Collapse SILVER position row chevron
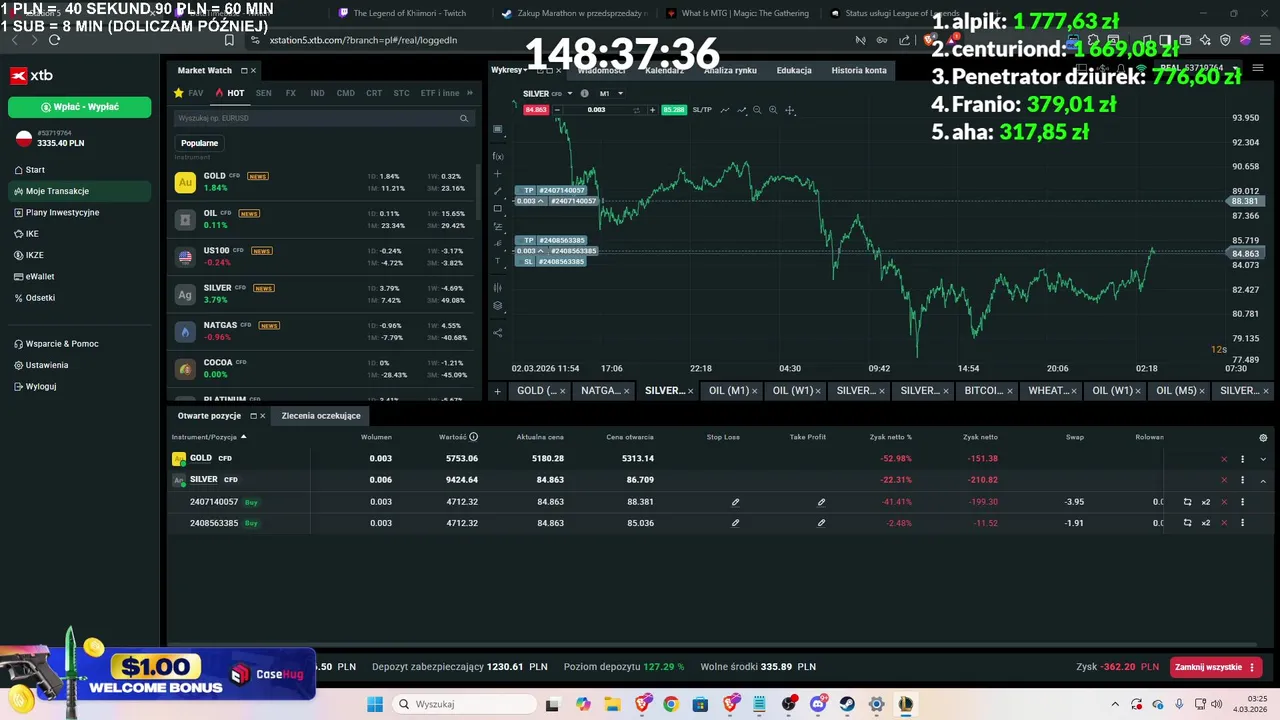The image size is (1280, 720). [x=1263, y=480]
